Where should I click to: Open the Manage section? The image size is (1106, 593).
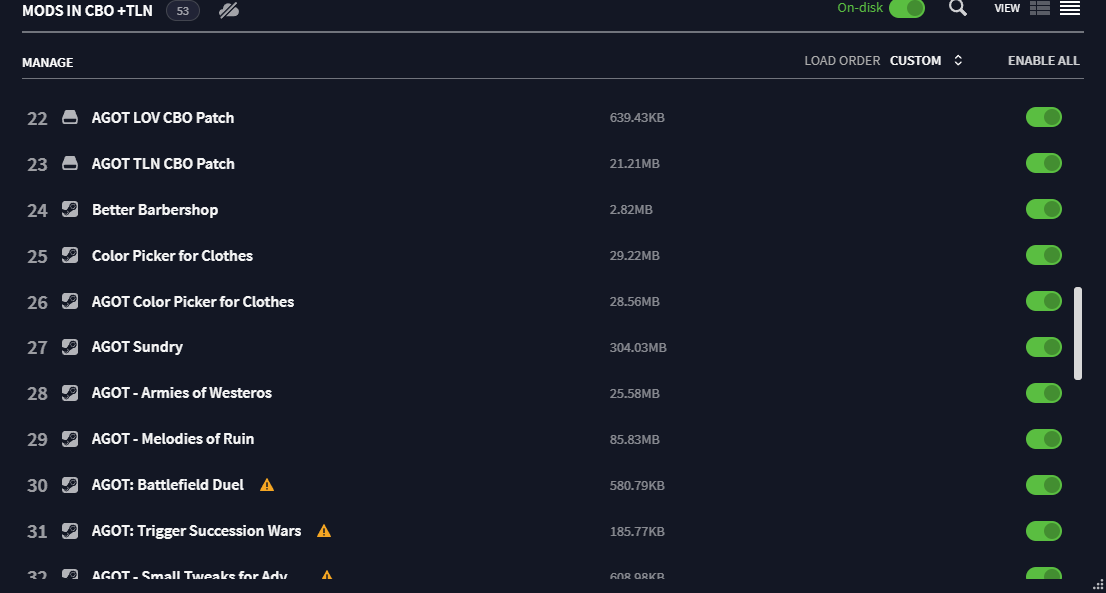pos(47,63)
